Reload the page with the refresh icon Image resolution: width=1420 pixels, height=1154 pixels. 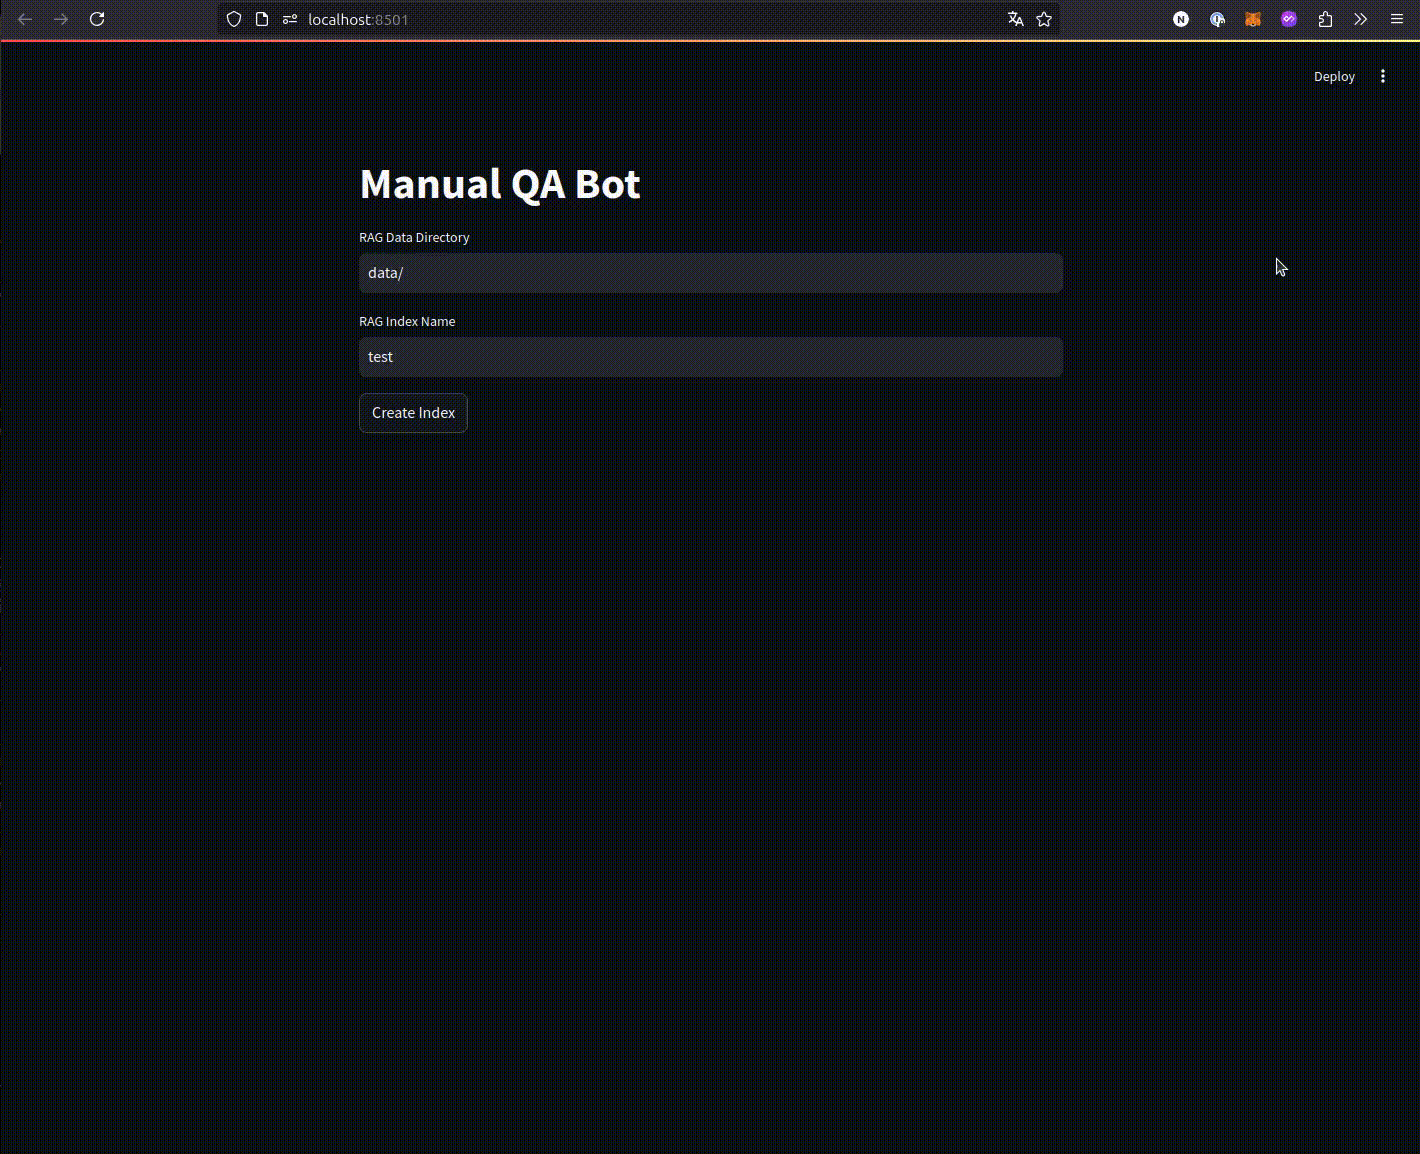coord(97,19)
